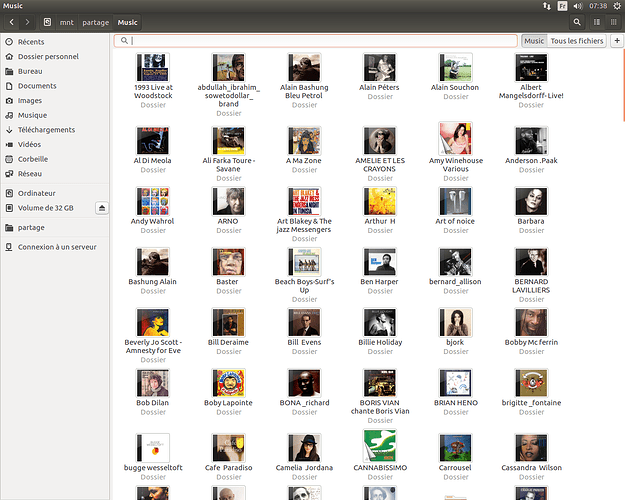Screen dimensions: 625x500
Task: Open the sound volume indicator
Action: click(578, 6)
